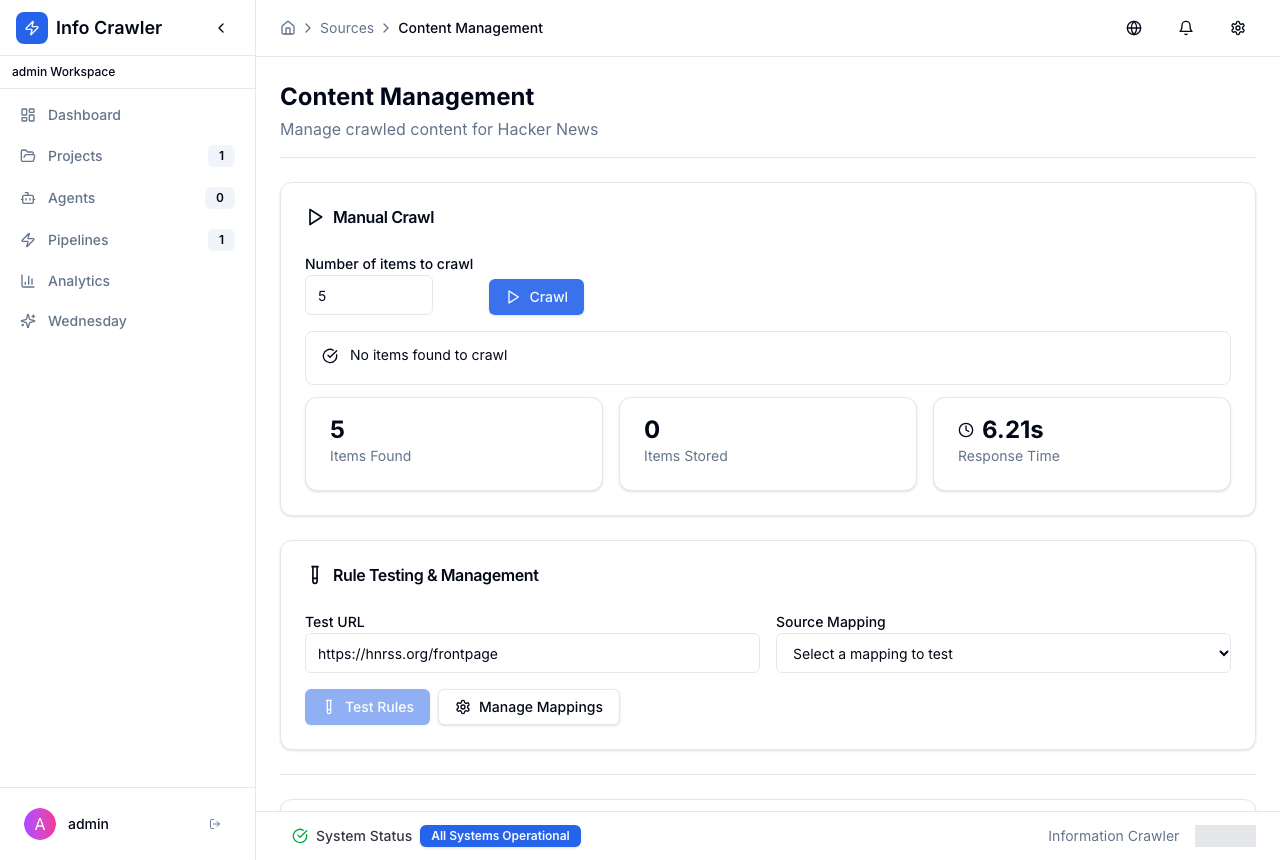Click the Test Rules button
The image size is (1280, 860).
[367, 707]
